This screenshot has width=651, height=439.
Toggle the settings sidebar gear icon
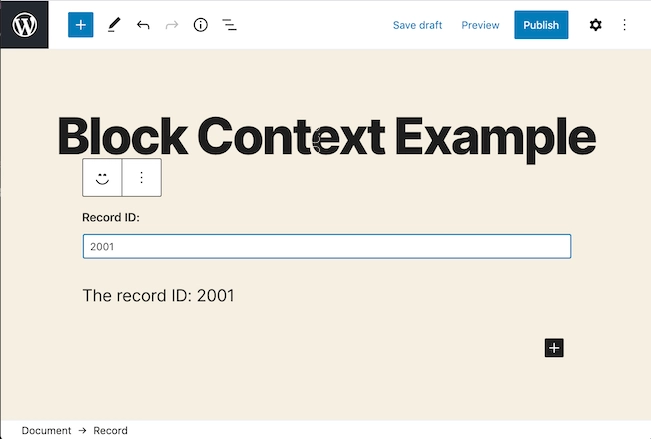595,25
